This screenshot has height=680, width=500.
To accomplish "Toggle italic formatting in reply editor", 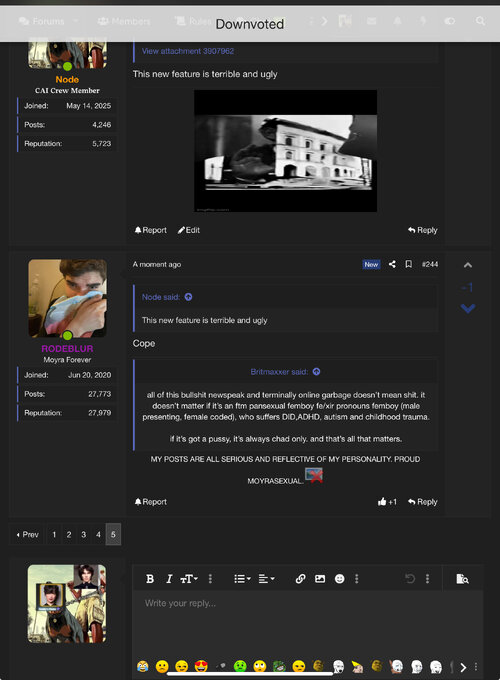I will (x=169, y=579).
